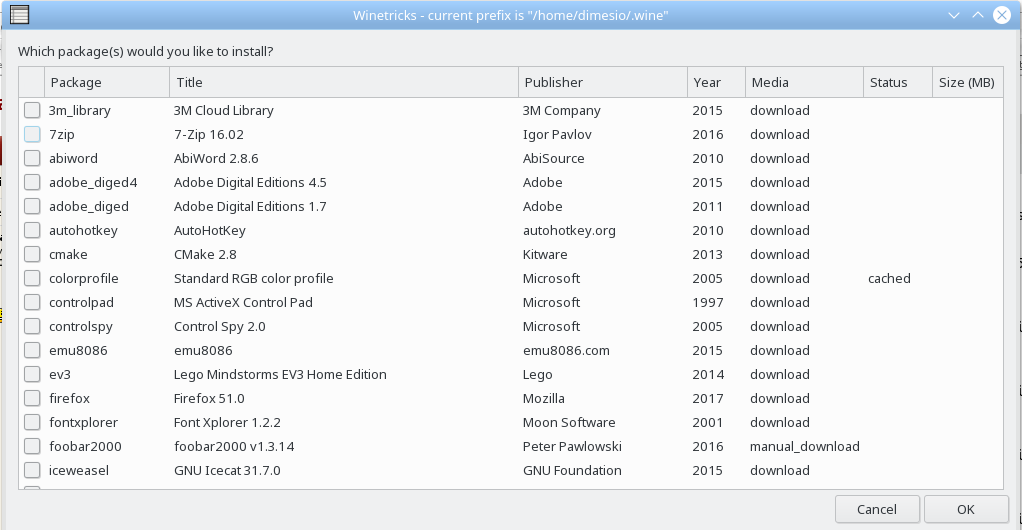1022x530 pixels.
Task: Confirm selection with the OK button
Action: pos(966,509)
